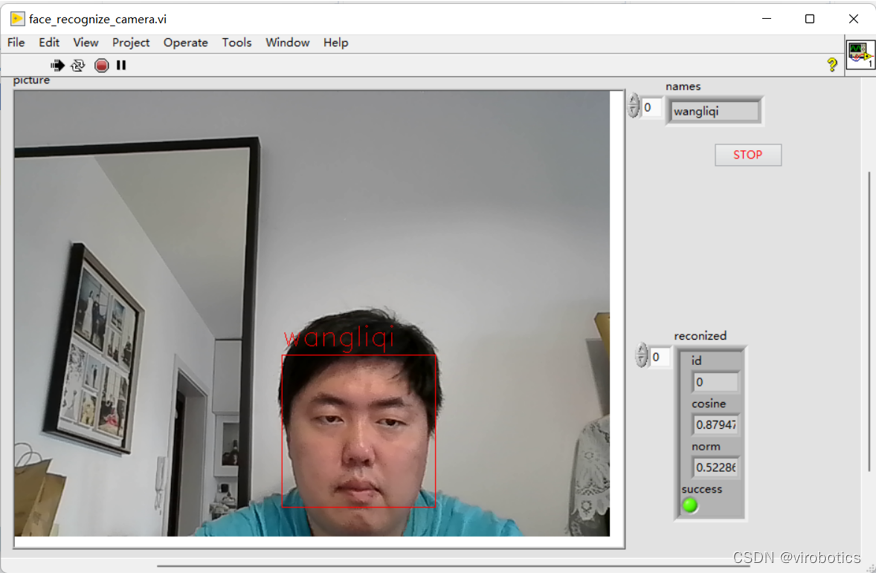
Task: Click the names array index stepper
Action: click(x=634, y=106)
